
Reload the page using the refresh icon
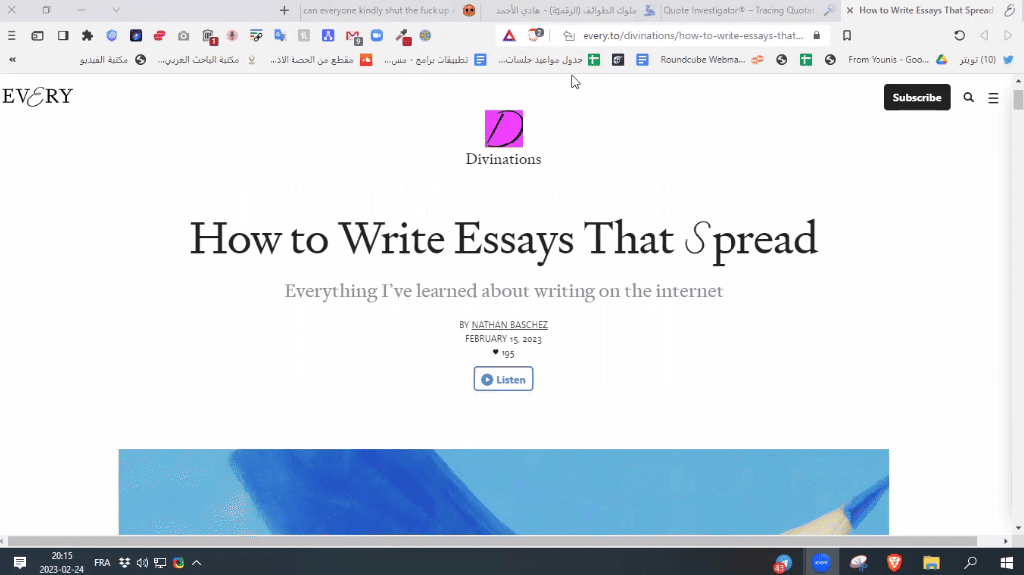[959, 35]
